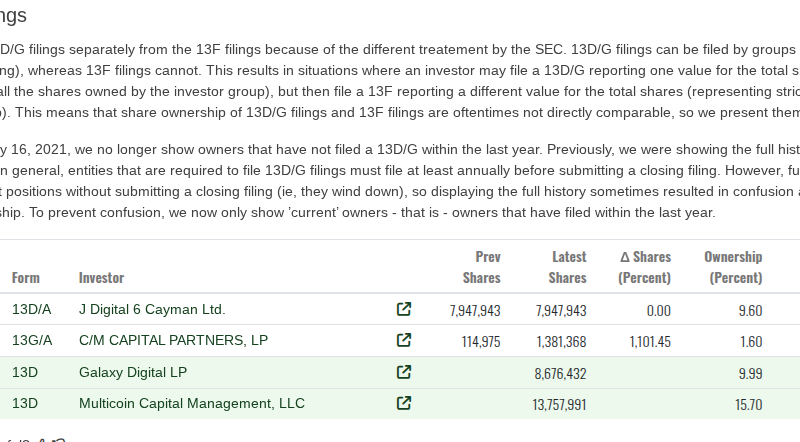The width and height of the screenshot is (800, 442).
Task: Click the 1,101.45 share change value
Action: tap(650, 341)
